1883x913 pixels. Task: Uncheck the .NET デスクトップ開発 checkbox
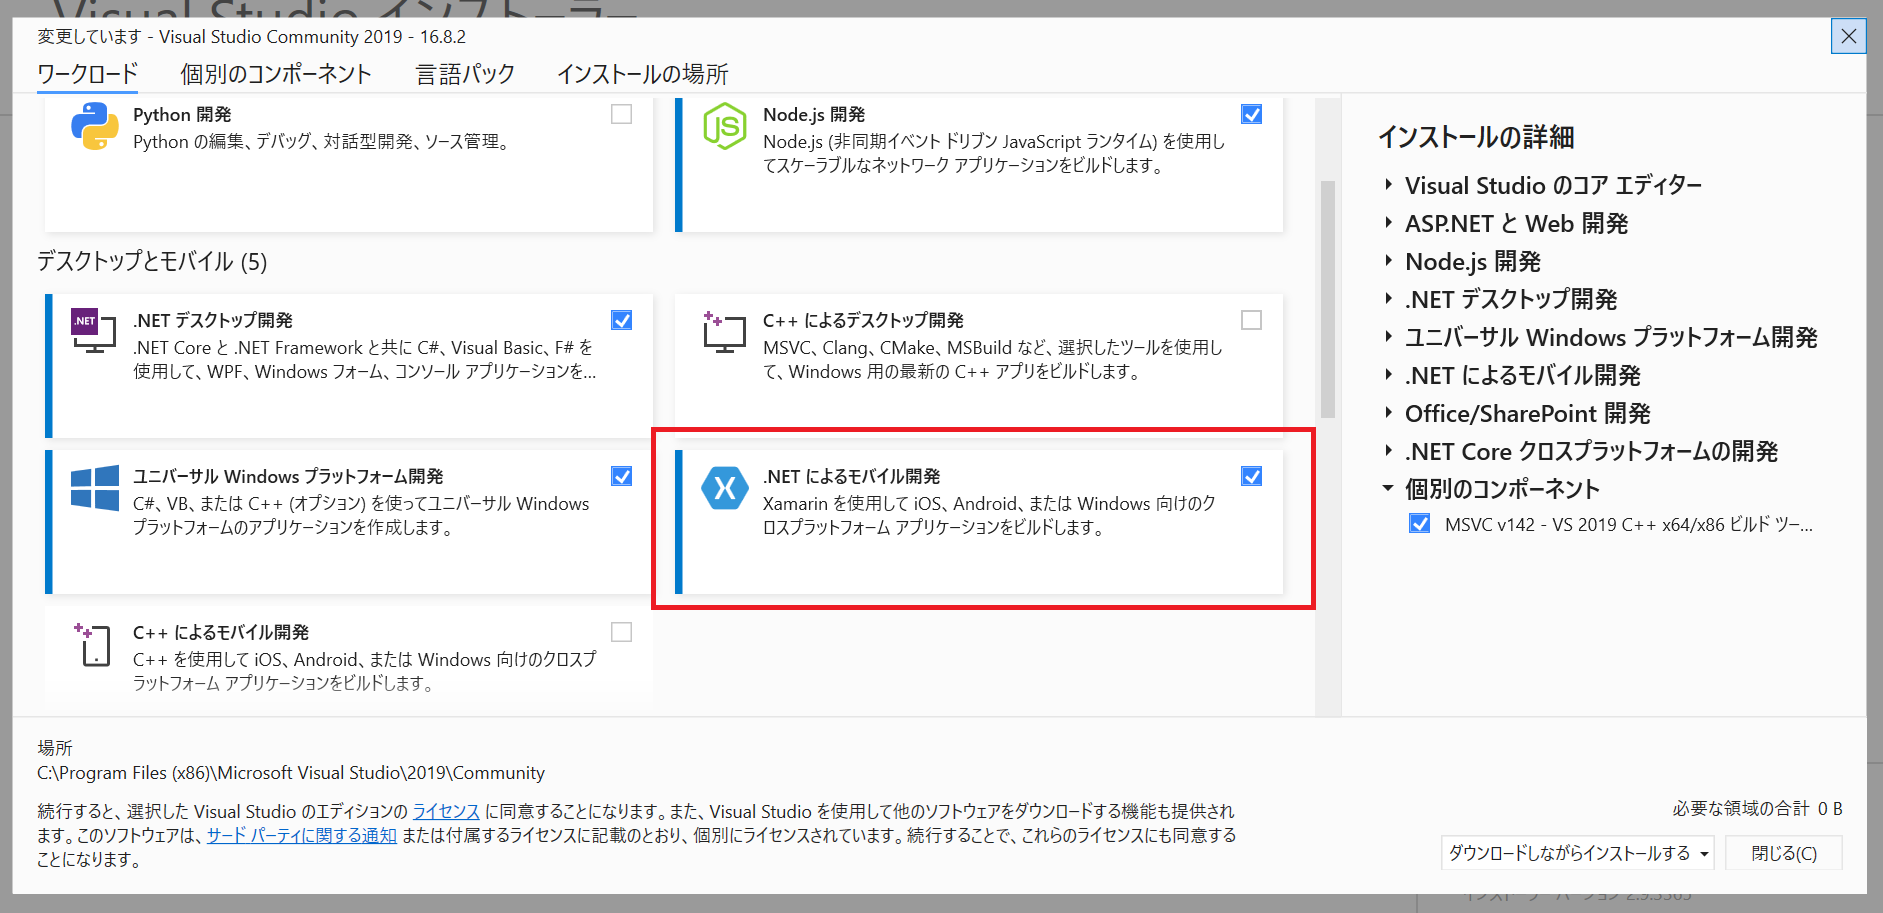[x=622, y=320]
